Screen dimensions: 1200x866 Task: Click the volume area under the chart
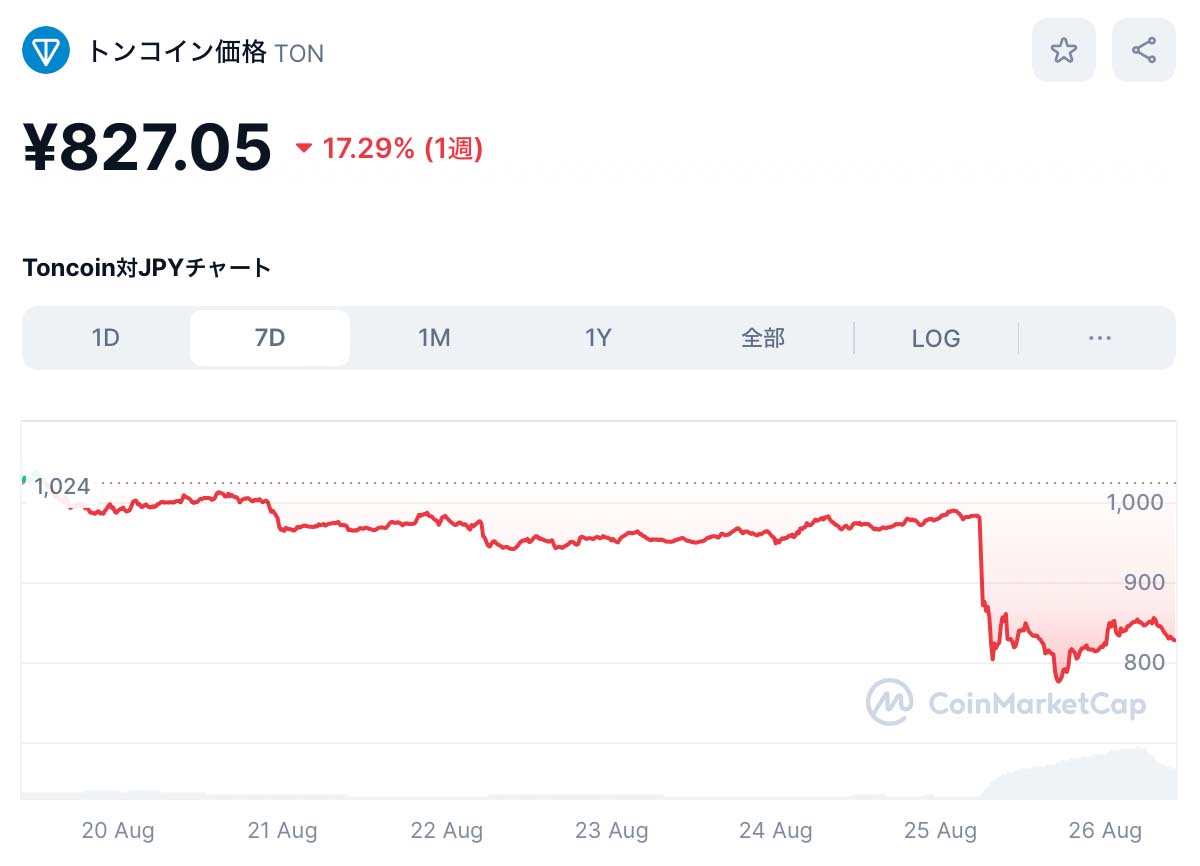[1080, 775]
